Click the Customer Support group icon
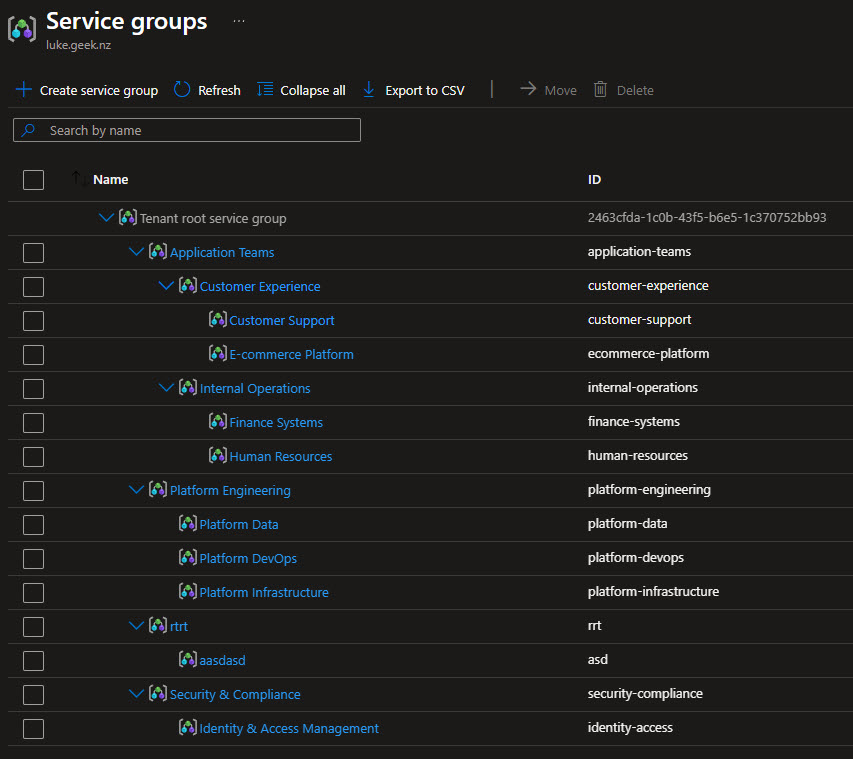 point(218,319)
